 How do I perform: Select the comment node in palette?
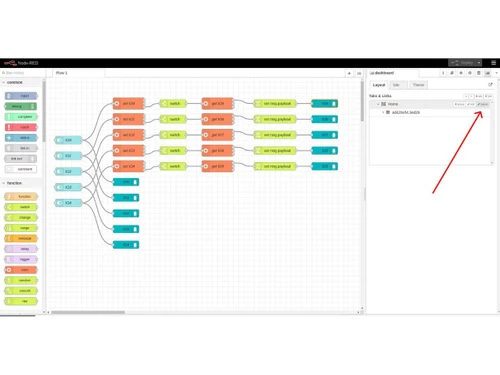pyautogui.click(x=21, y=169)
